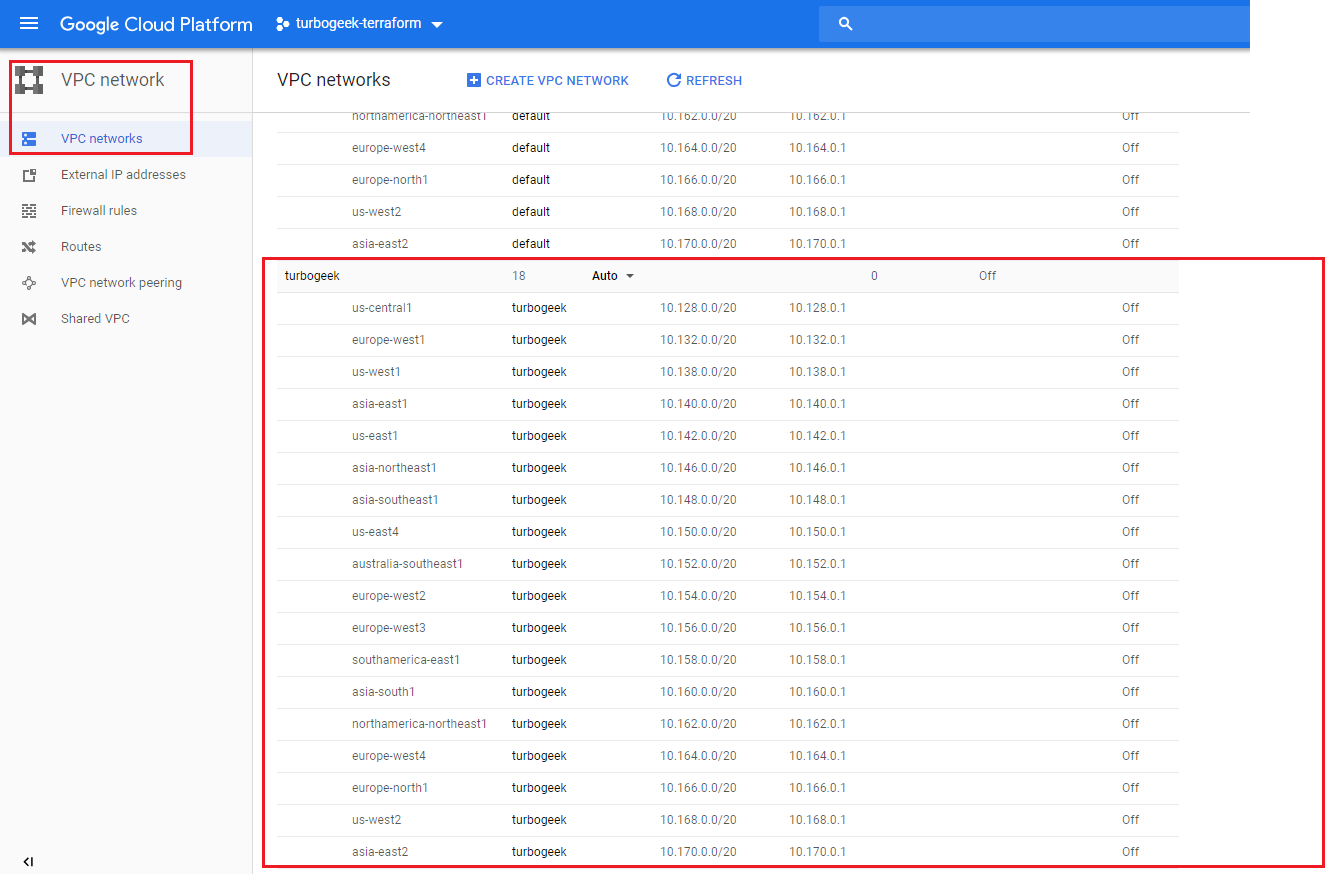Click the Off value in the turbogeek header row
Viewport: 1325px width, 874px height.
[x=987, y=276]
